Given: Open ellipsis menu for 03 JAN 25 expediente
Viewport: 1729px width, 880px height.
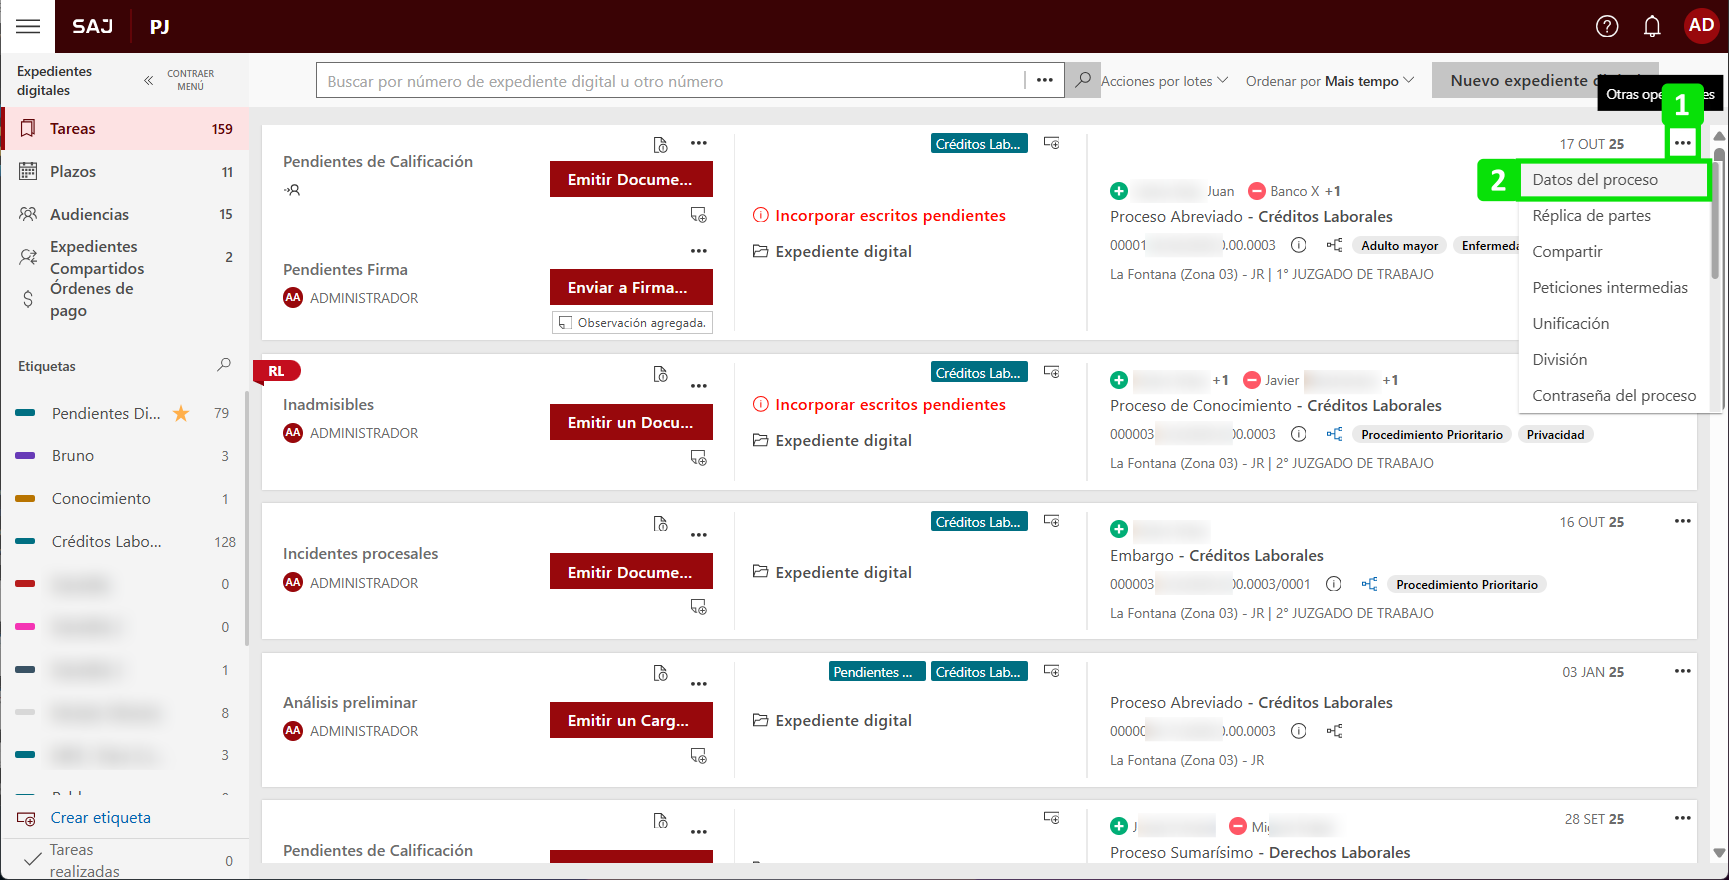Looking at the screenshot, I should [x=1683, y=671].
